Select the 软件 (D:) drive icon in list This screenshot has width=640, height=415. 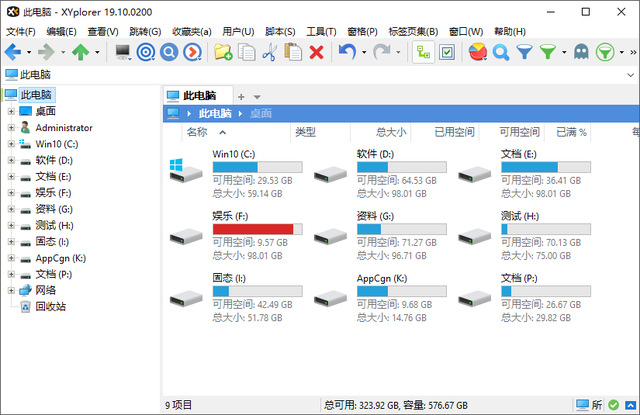(330, 174)
